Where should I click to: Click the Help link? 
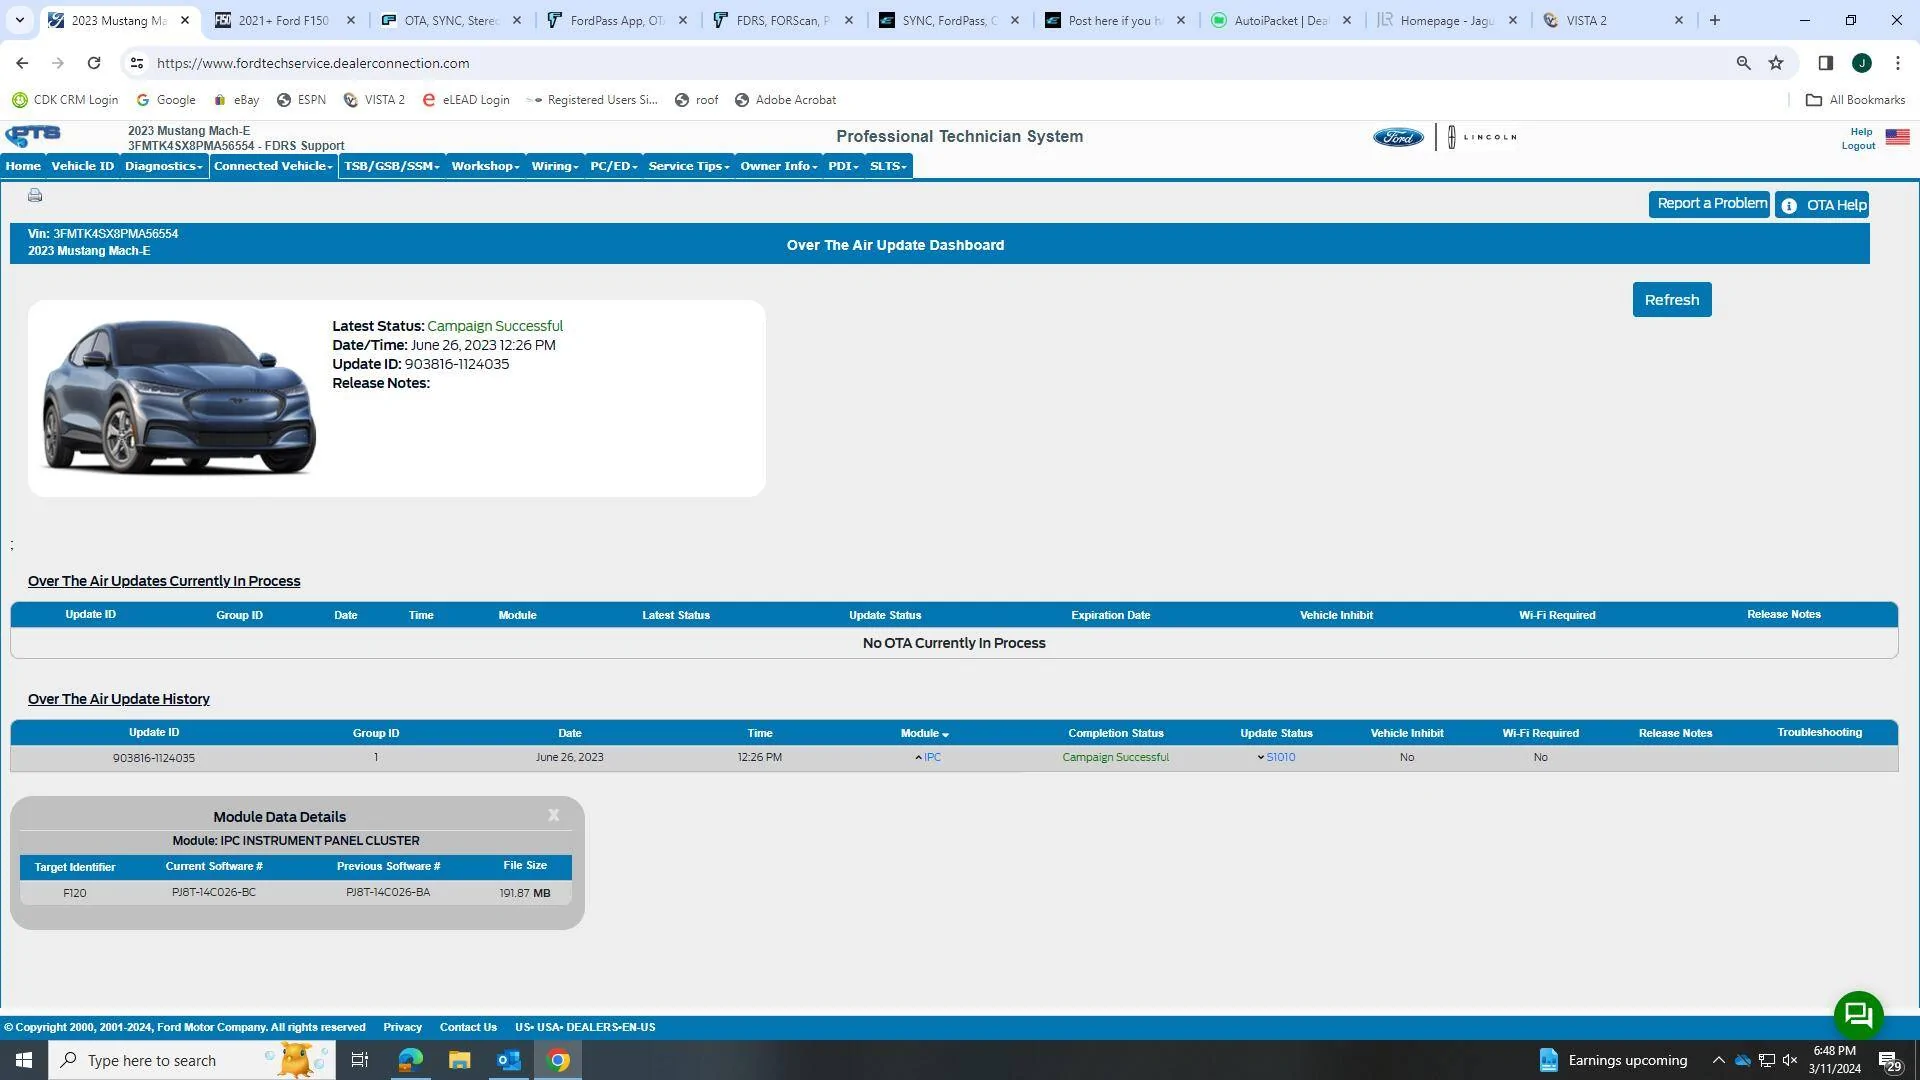(1861, 132)
